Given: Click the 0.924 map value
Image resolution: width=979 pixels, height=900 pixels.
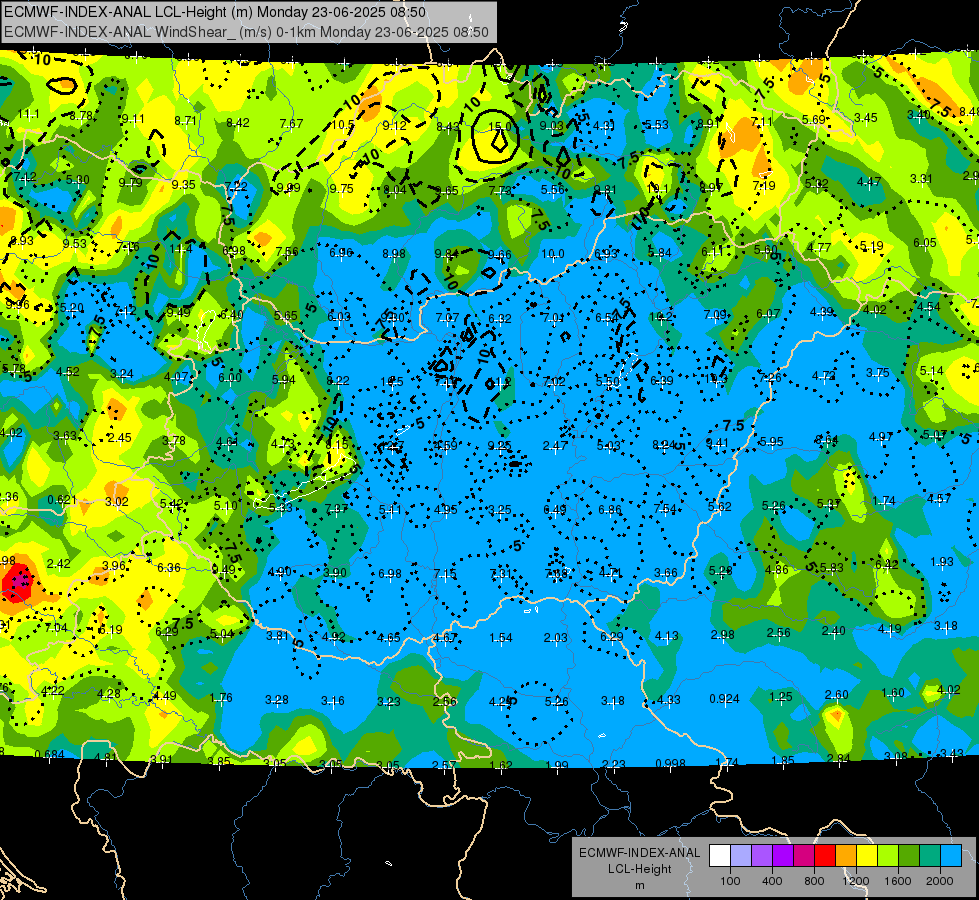Looking at the screenshot, I should click(x=724, y=698).
